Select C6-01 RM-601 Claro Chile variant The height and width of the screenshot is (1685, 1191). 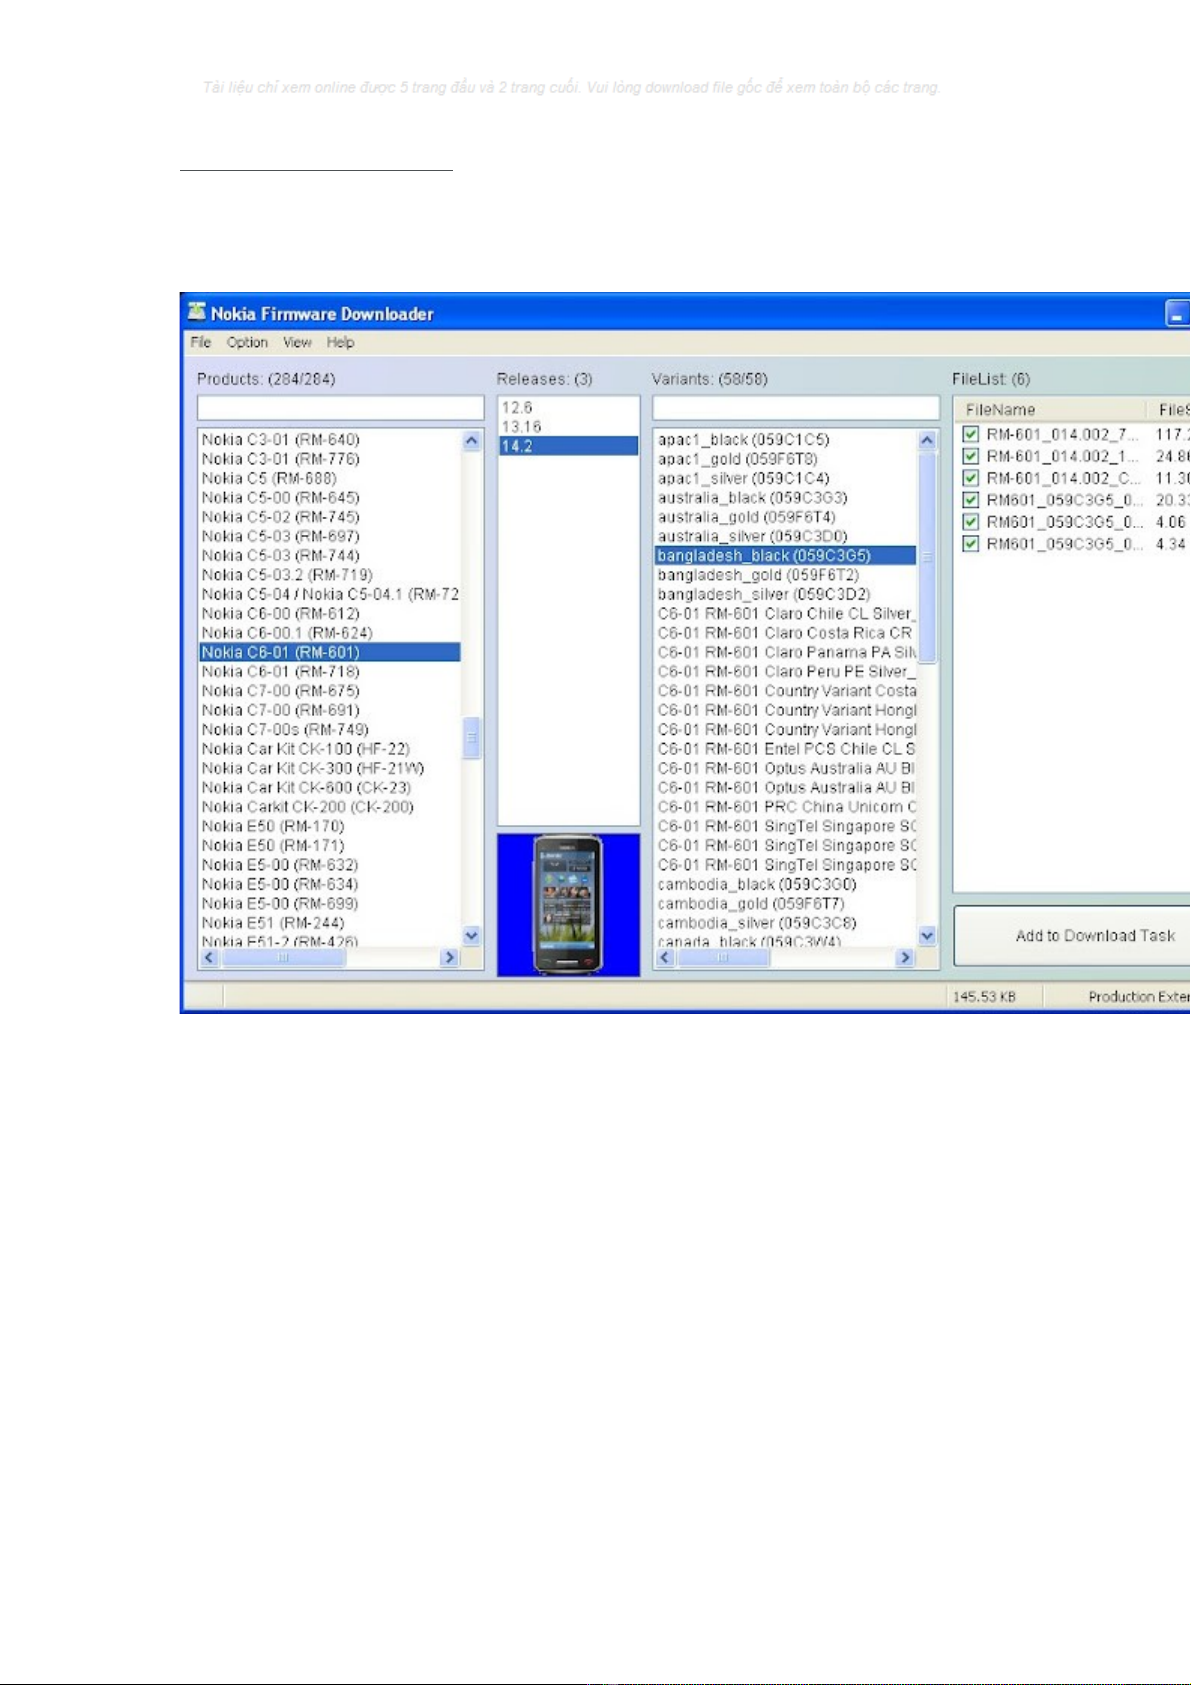(x=786, y=614)
